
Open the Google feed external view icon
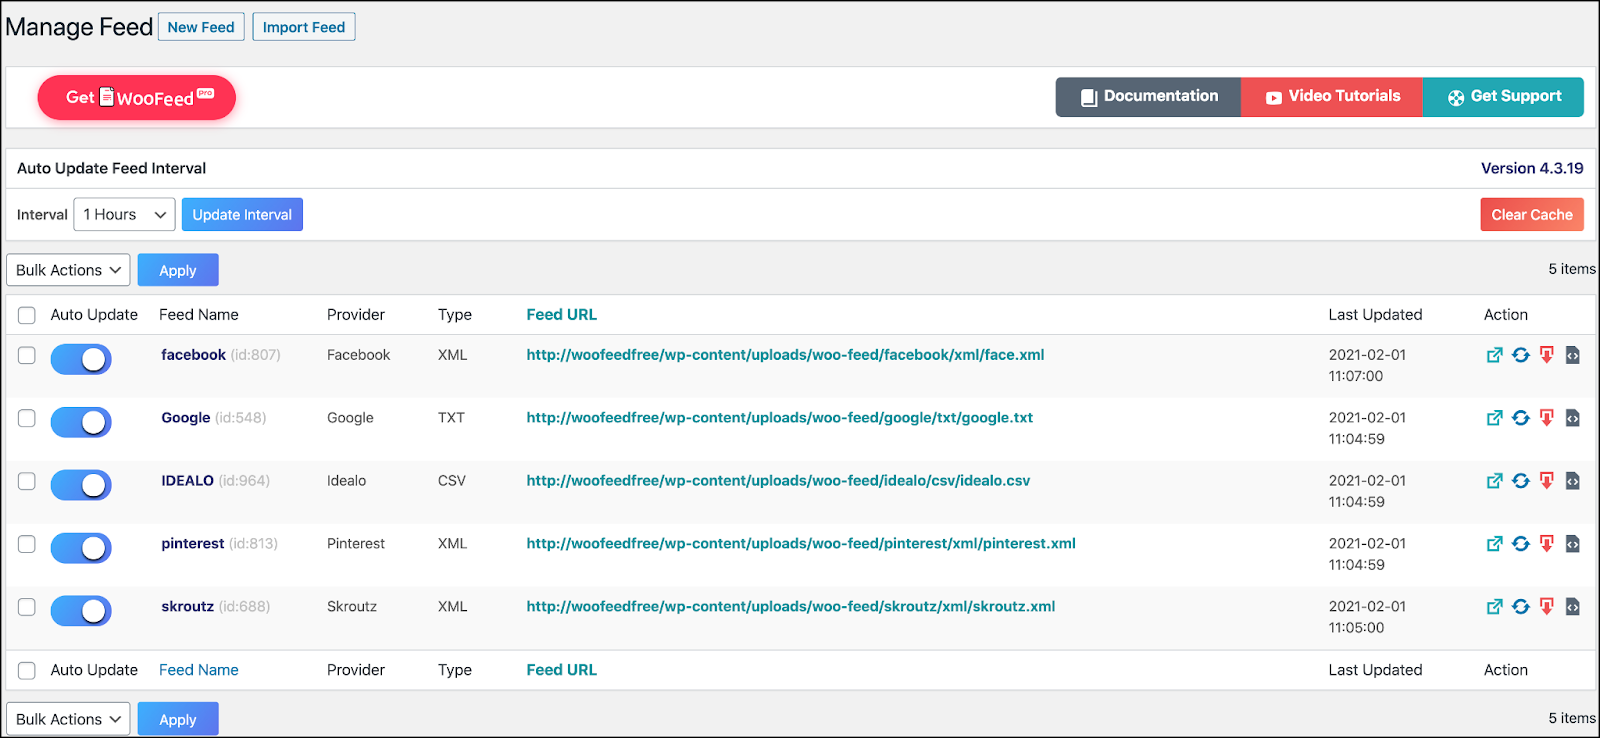(x=1494, y=418)
